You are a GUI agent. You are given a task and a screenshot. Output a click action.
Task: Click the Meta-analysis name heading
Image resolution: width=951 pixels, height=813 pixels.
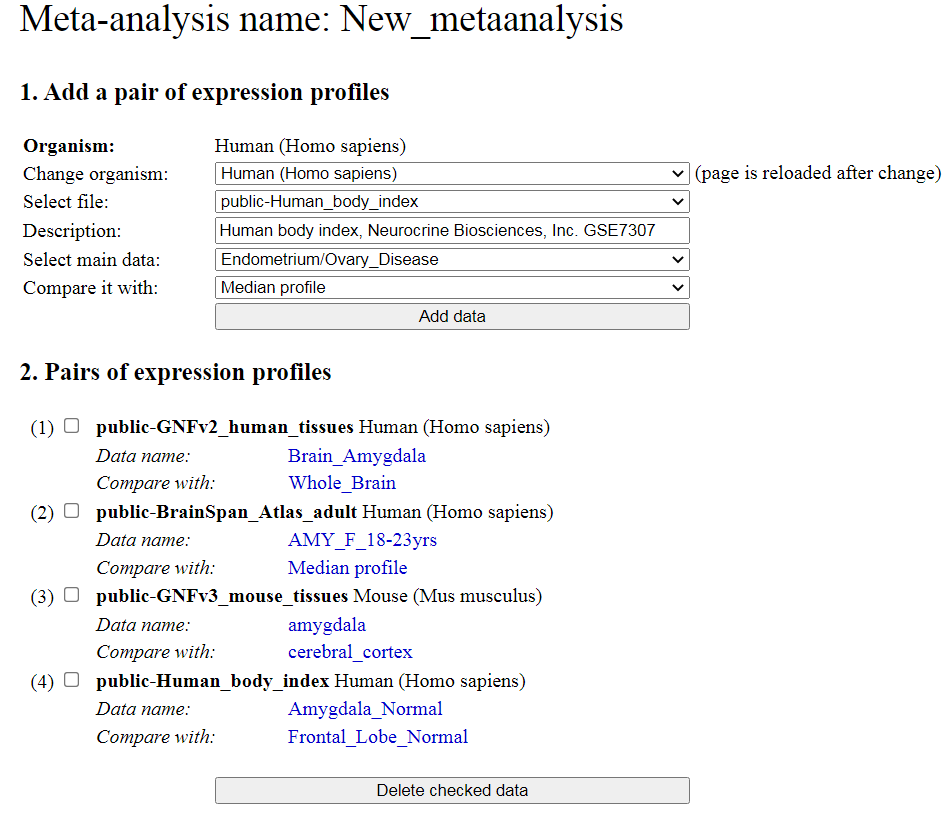click(x=321, y=20)
